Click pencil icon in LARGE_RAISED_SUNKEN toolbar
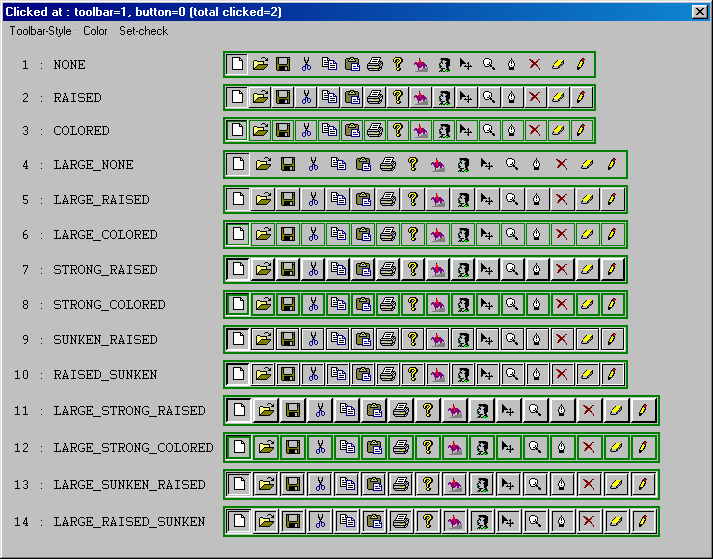 643,521
